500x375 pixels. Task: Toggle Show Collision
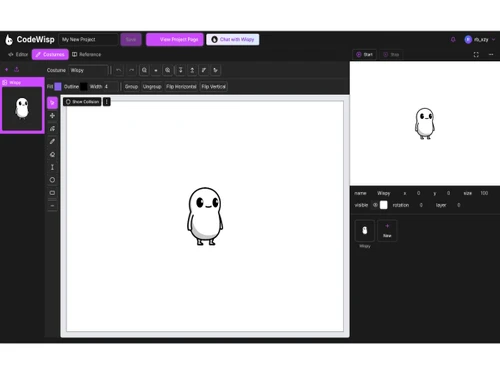coord(82,102)
